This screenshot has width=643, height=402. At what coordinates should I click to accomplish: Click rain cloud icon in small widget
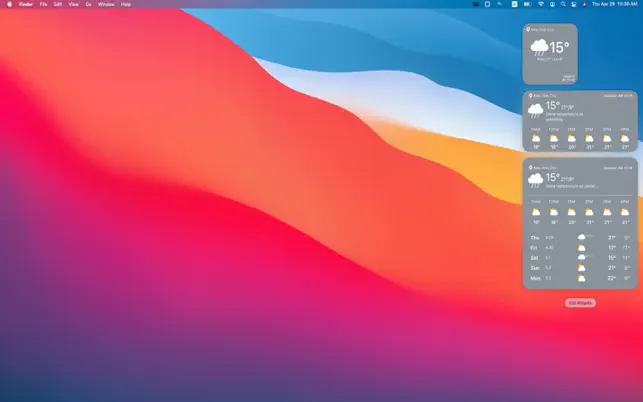539,47
